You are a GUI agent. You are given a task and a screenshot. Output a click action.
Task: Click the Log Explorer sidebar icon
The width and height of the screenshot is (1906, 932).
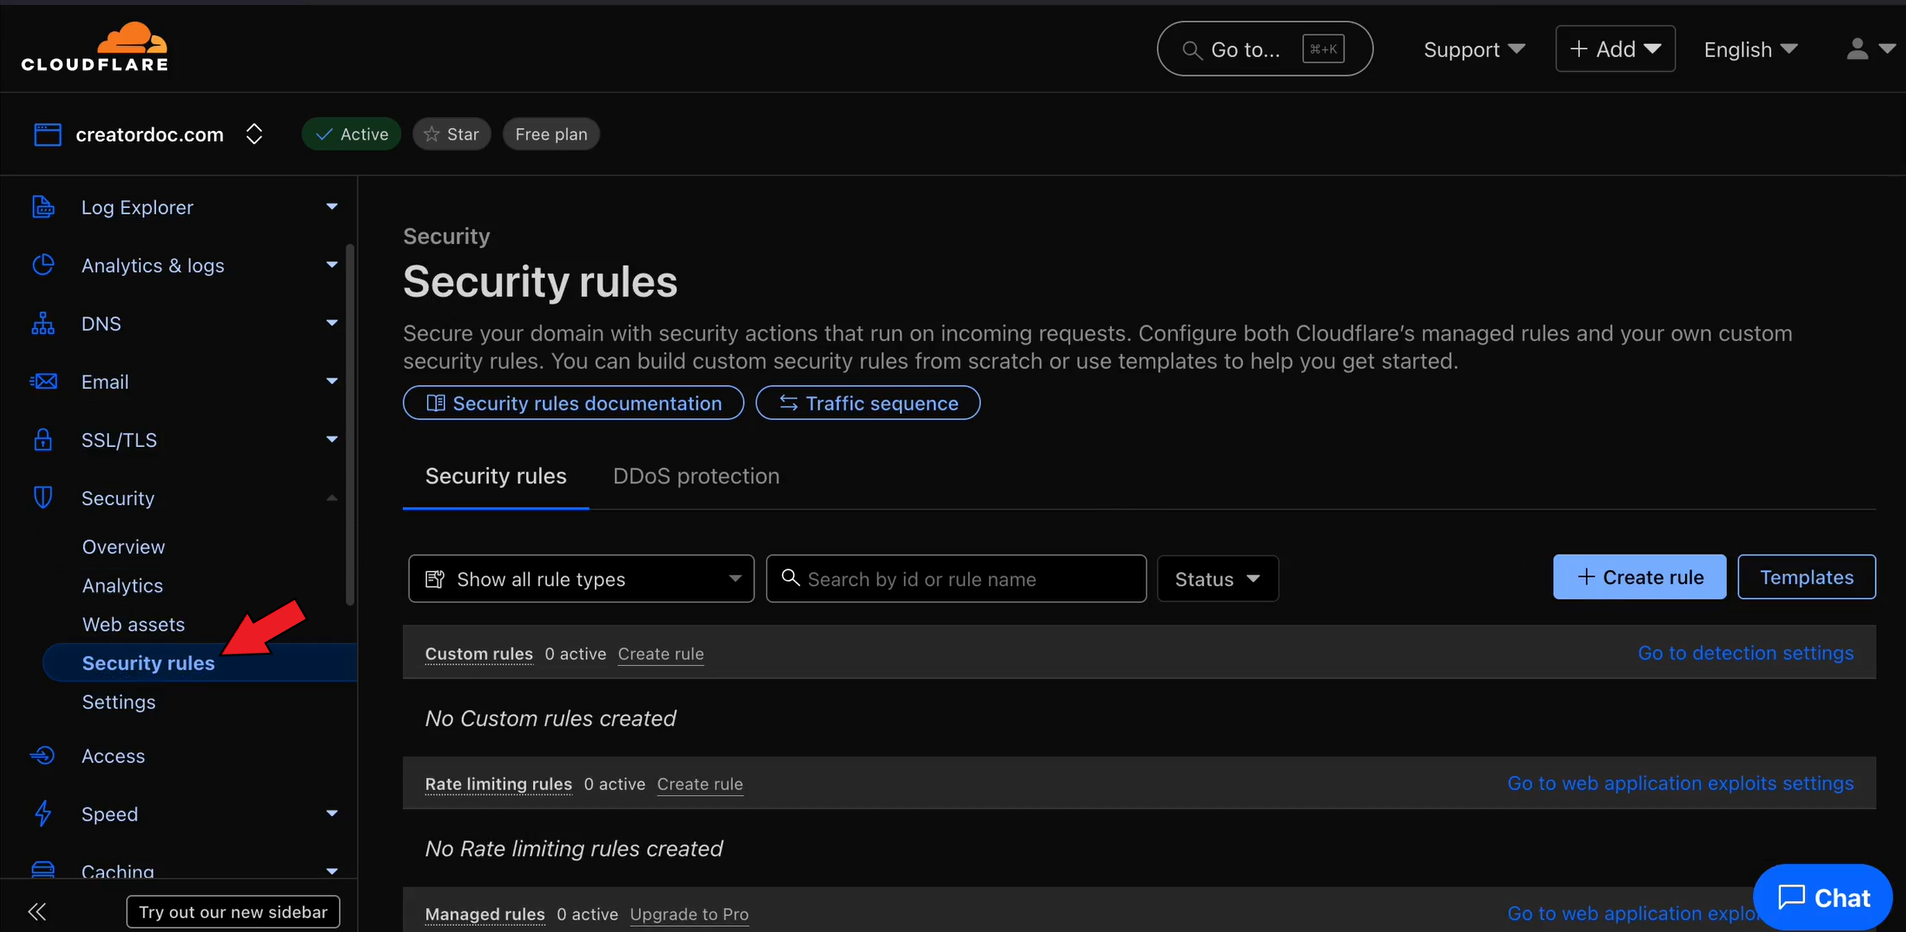click(x=43, y=207)
